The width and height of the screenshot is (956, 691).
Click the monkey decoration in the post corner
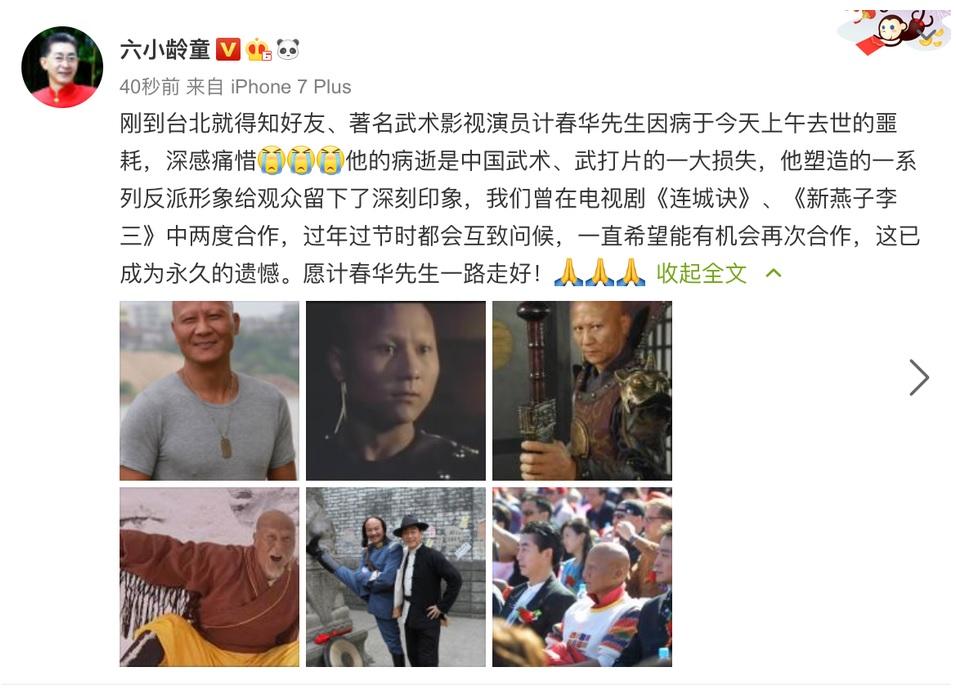[x=895, y=32]
